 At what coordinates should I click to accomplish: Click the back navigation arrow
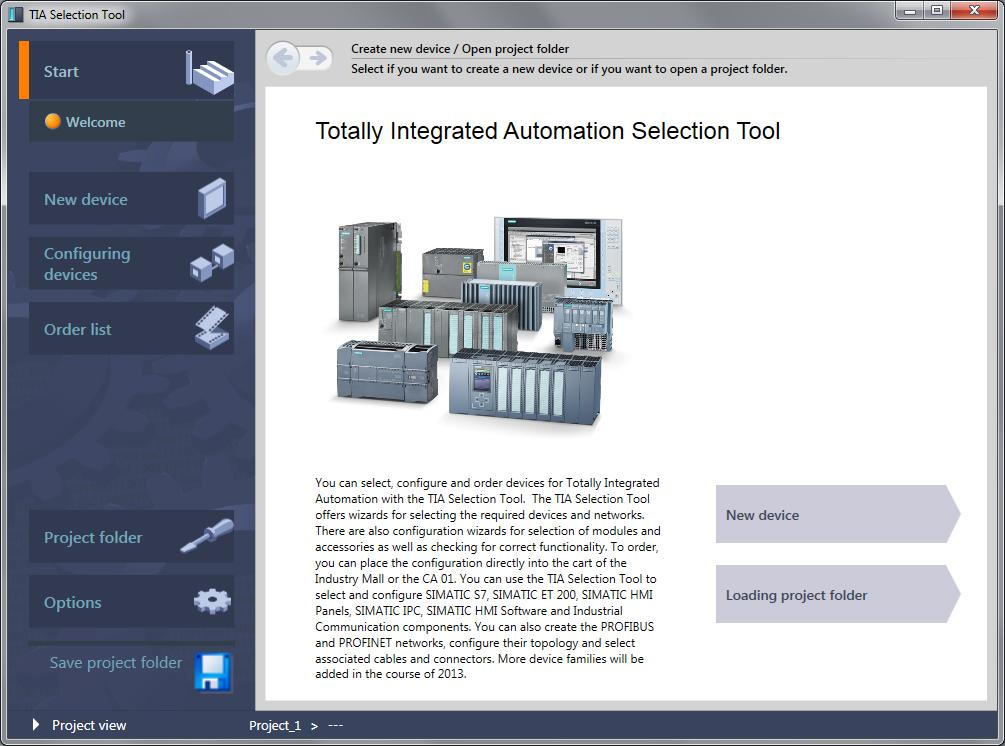pos(283,58)
